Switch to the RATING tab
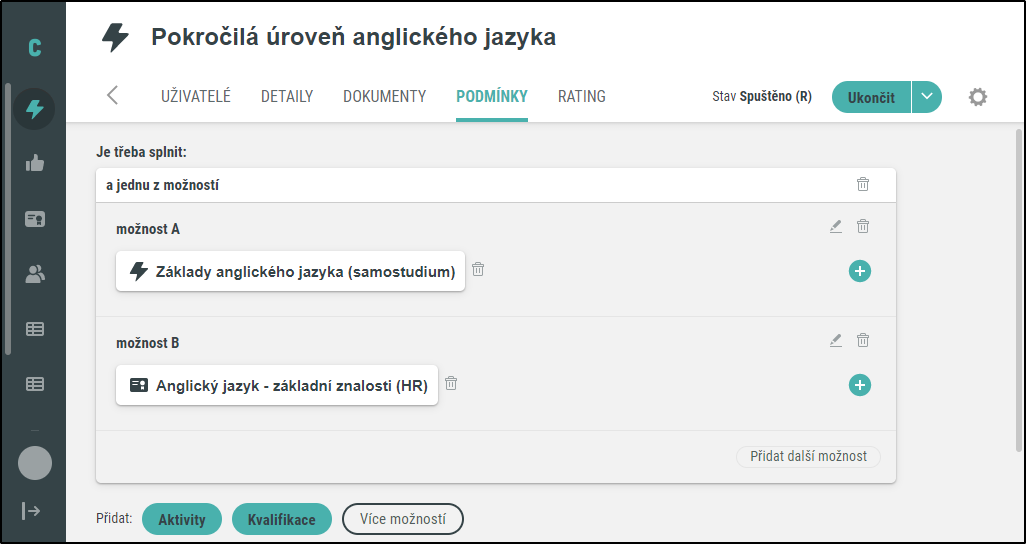 click(x=582, y=96)
